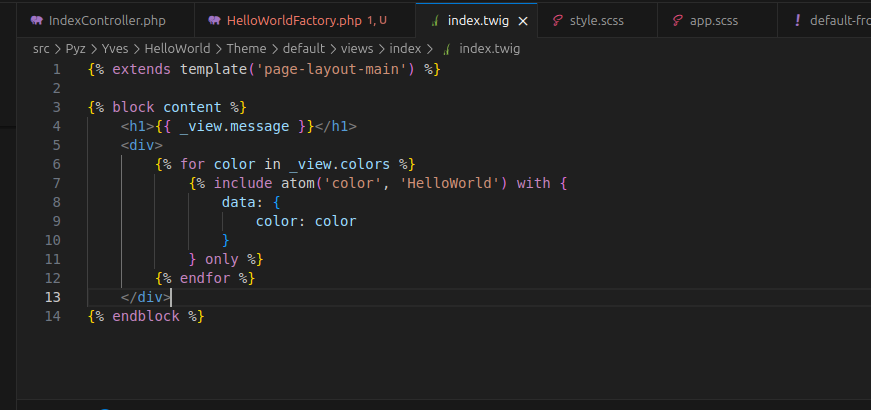Image resolution: width=871 pixels, height=410 pixels.
Task: Click the 'only' keyword on line 11
Action: 222,259
